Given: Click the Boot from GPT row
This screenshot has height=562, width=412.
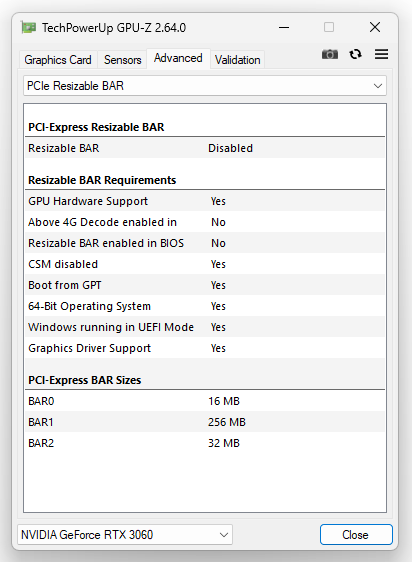Looking at the screenshot, I should (205, 285).
